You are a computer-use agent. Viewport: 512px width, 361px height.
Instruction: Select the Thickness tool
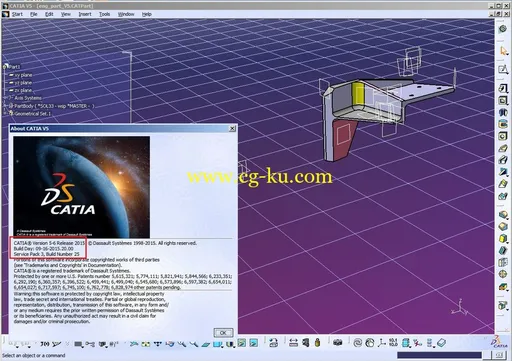(x=503, y=263)
